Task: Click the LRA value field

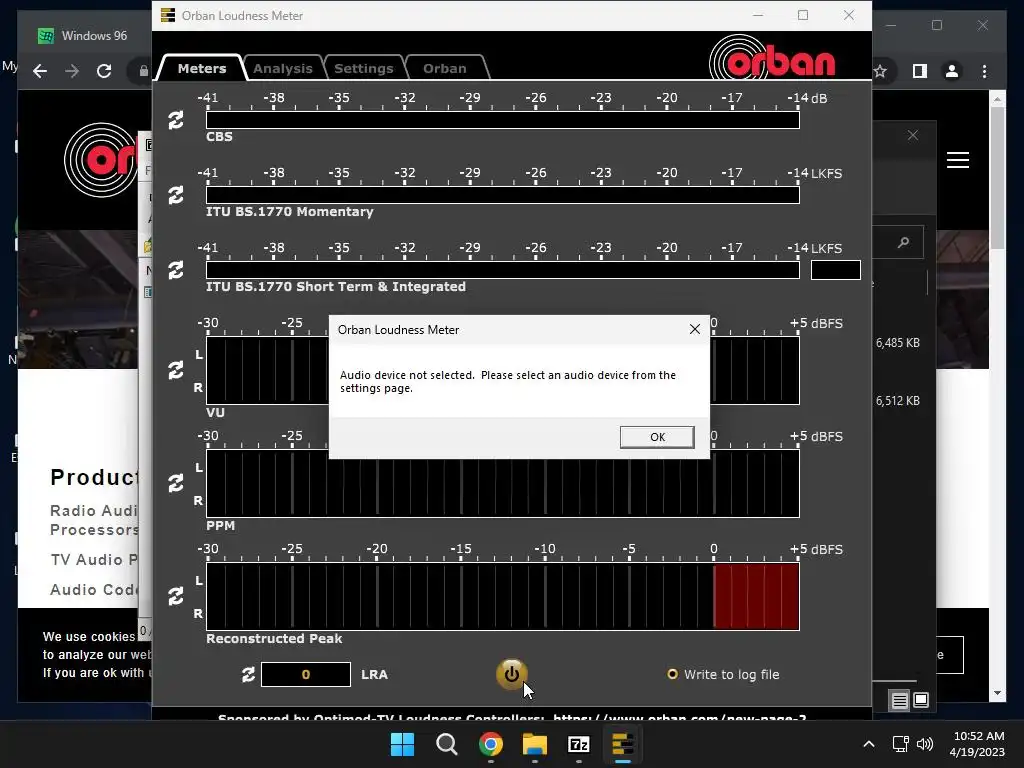Action: coord(306,675)
